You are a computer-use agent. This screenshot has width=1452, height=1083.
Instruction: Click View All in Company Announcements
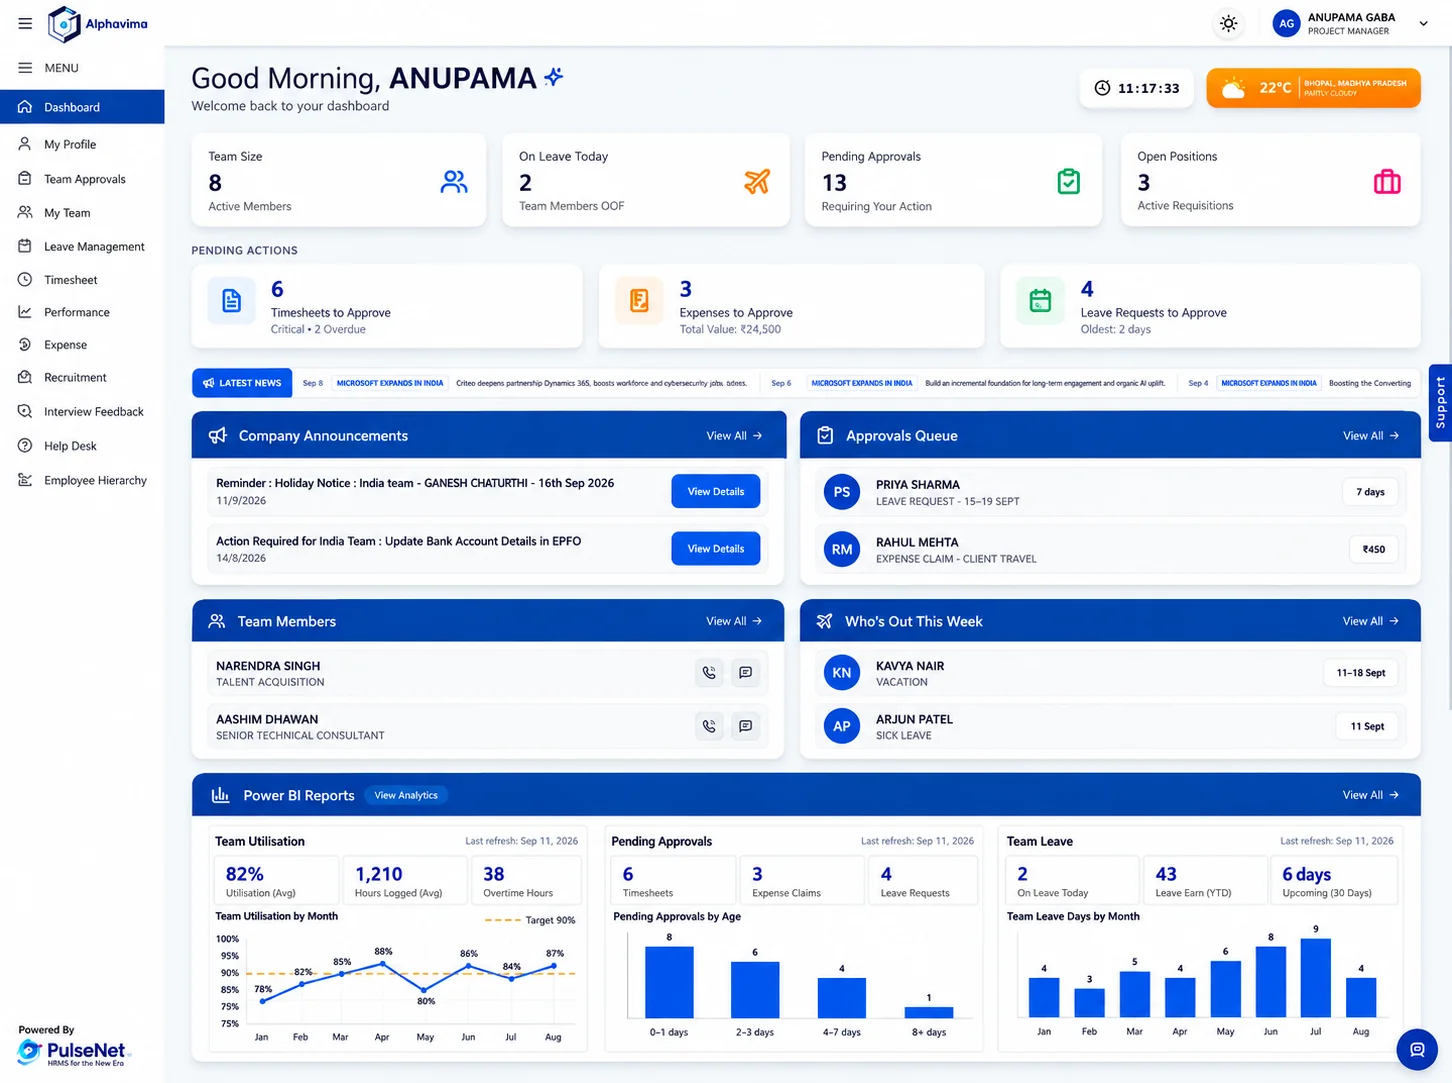(x=734, y=436)
